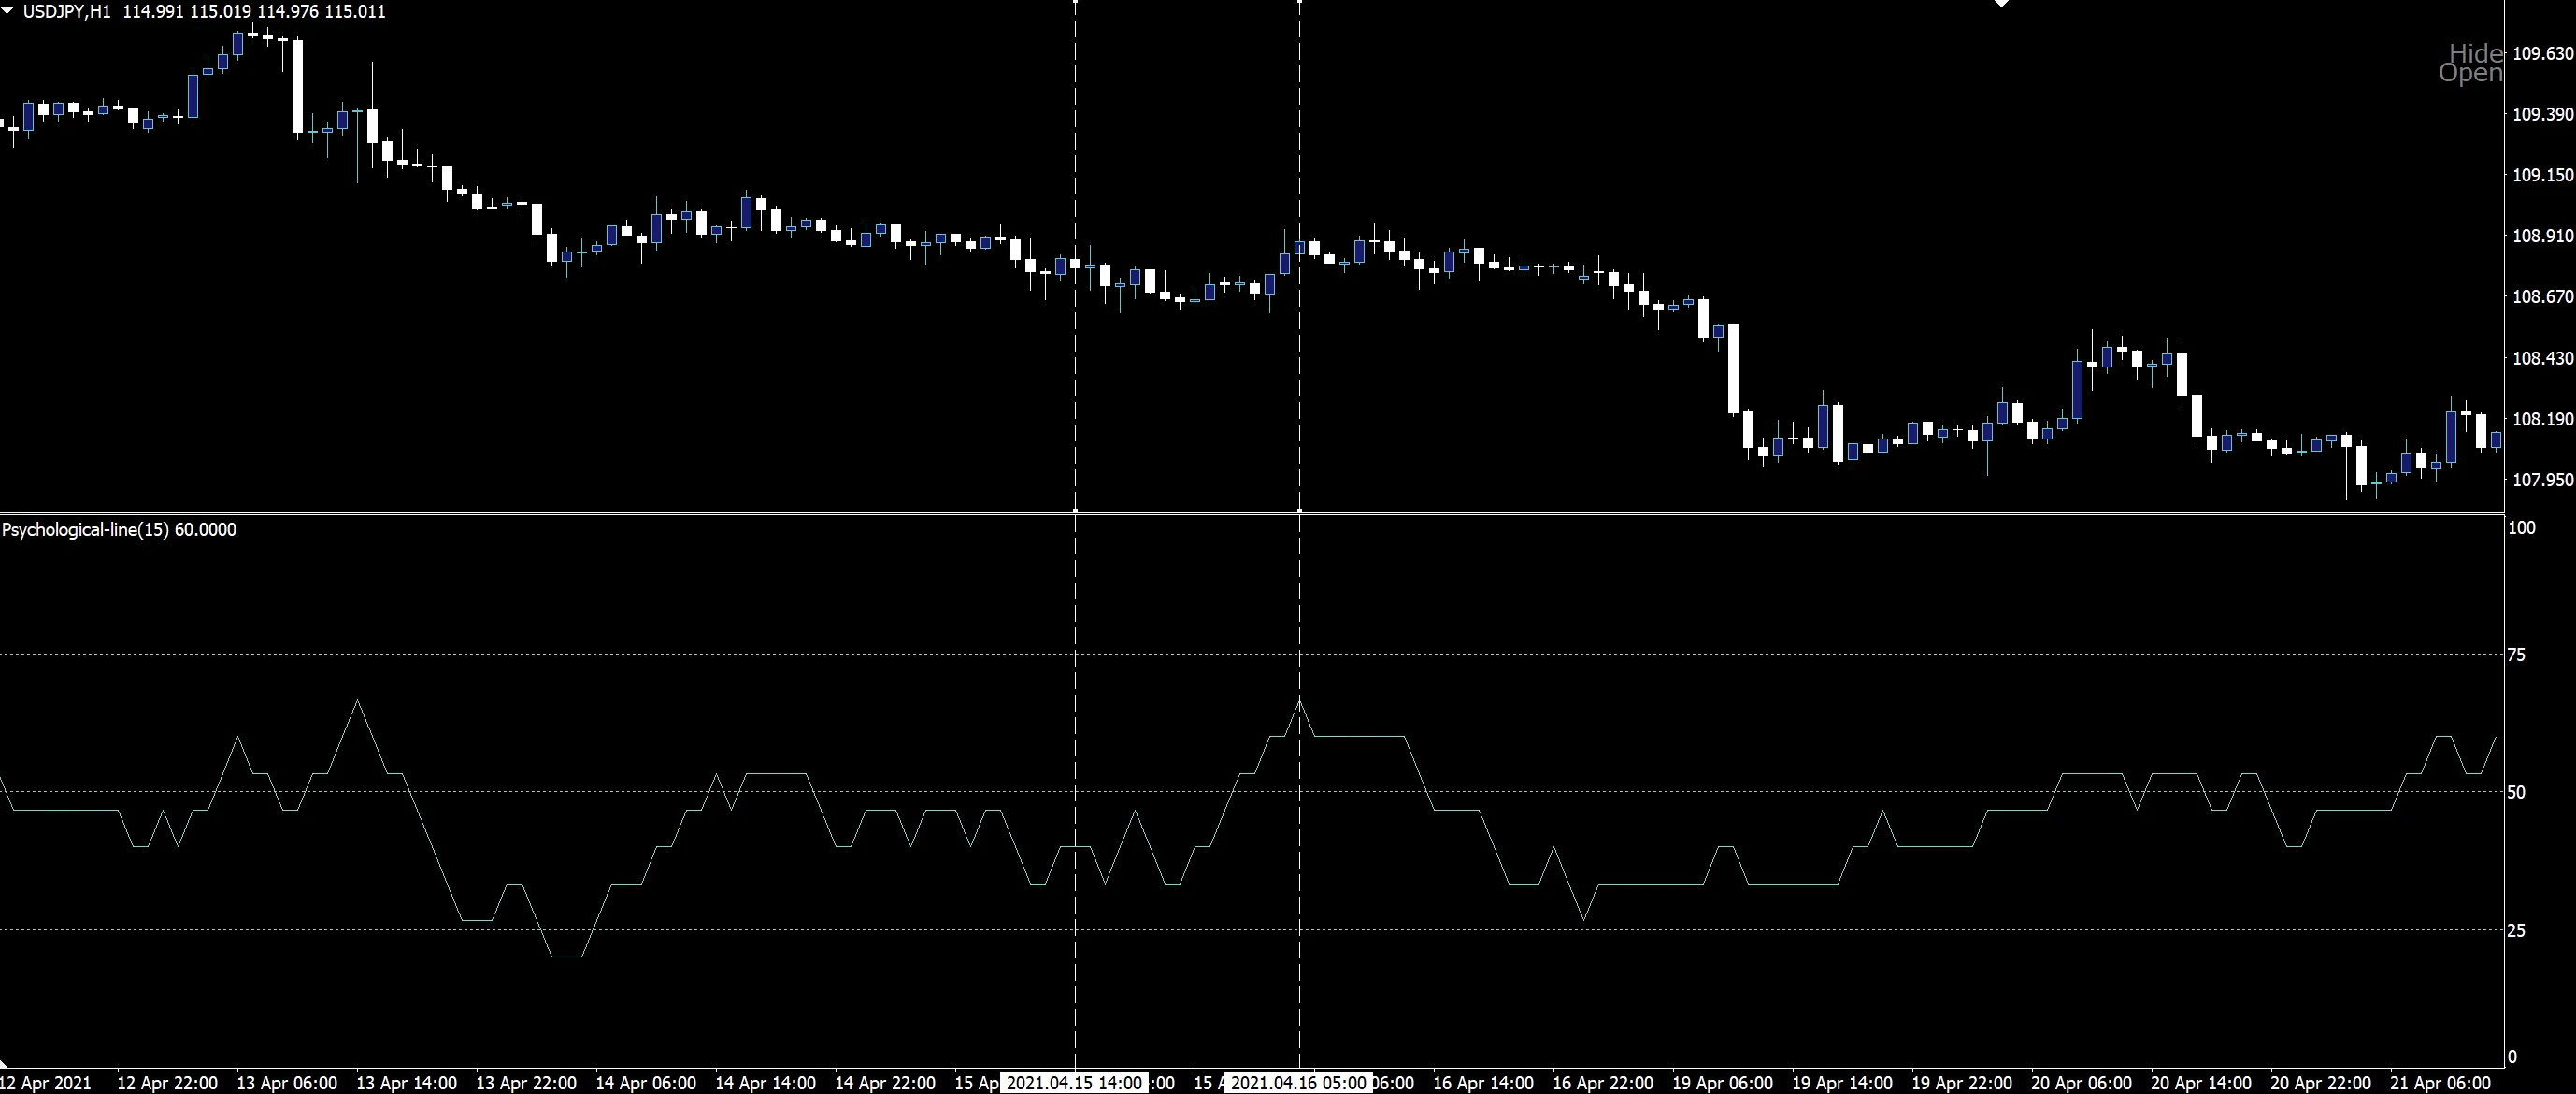Click the 13 Apr 14:00 time axis label
Screen dimensions: 2576x1094
406,1083
